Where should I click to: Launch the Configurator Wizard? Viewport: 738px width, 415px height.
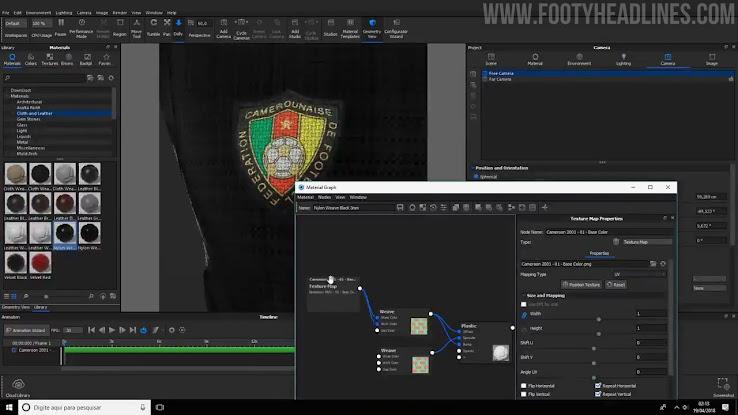(x=396, y=28)
